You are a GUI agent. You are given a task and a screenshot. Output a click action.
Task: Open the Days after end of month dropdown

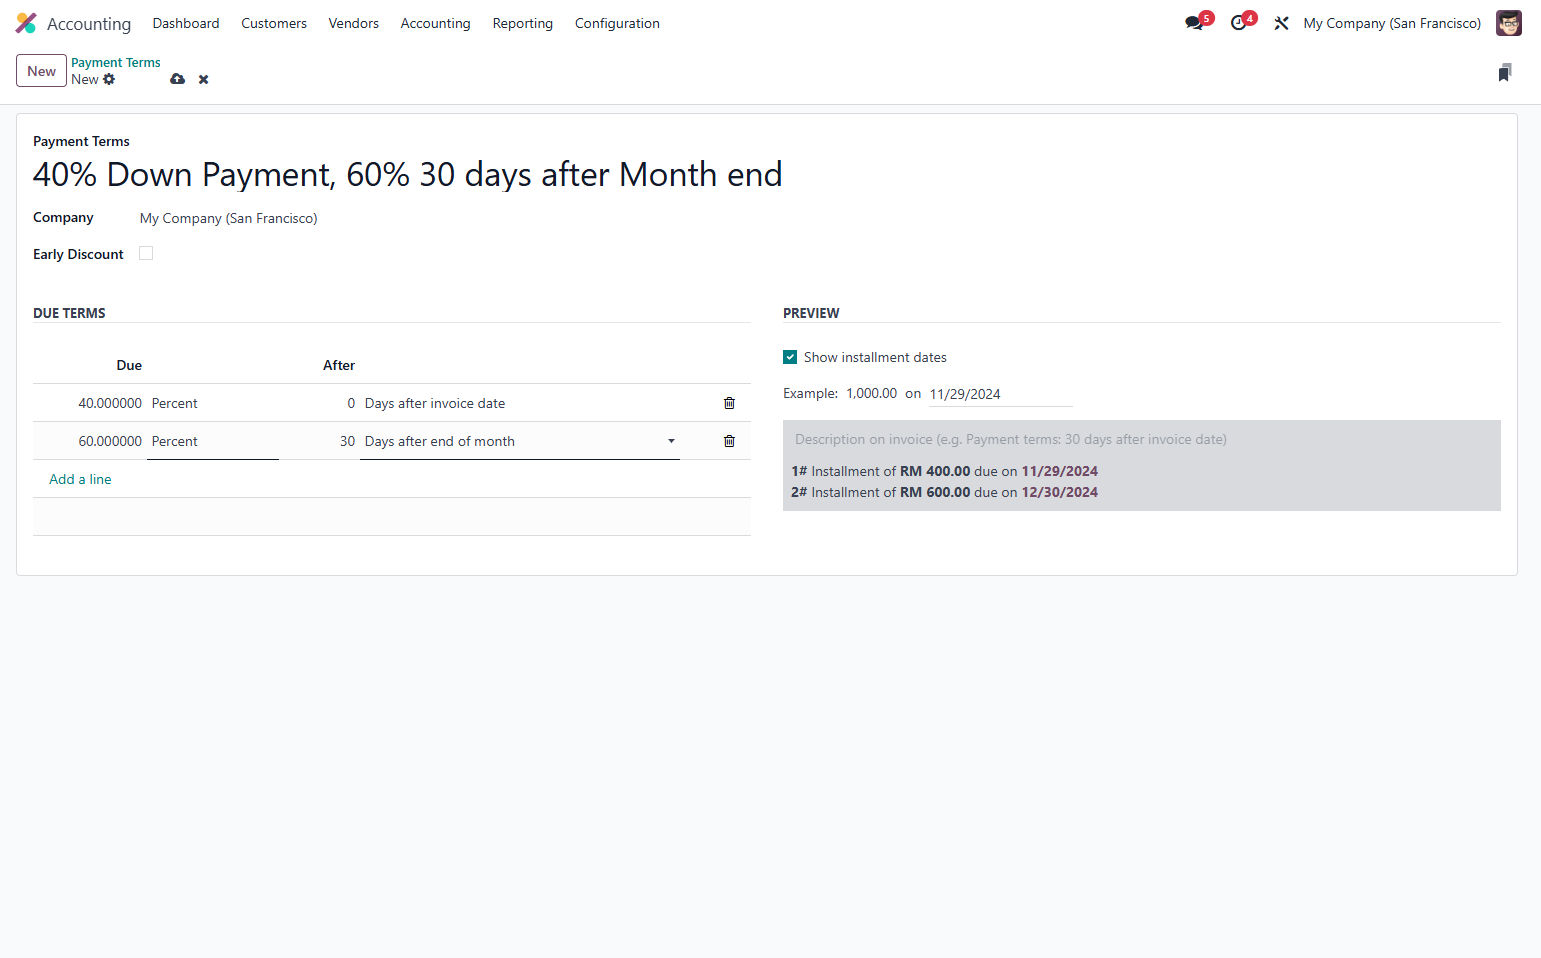(x=519, y=441)
